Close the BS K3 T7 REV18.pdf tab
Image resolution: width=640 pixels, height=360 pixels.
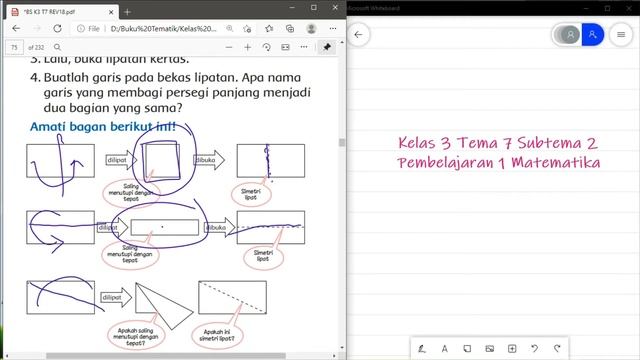pos(111,12)
